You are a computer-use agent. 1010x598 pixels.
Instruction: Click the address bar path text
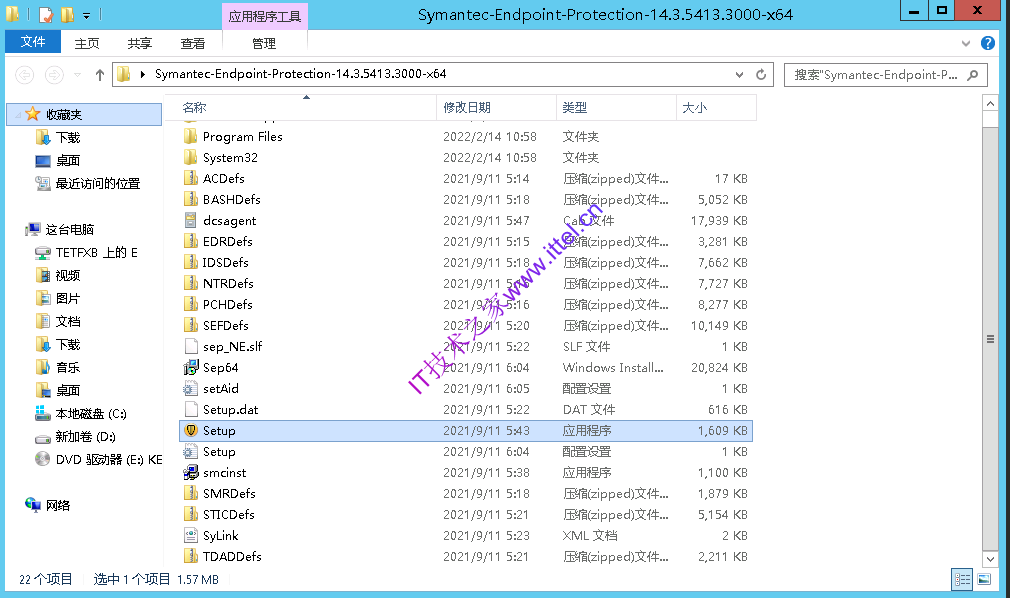(301, 74)
